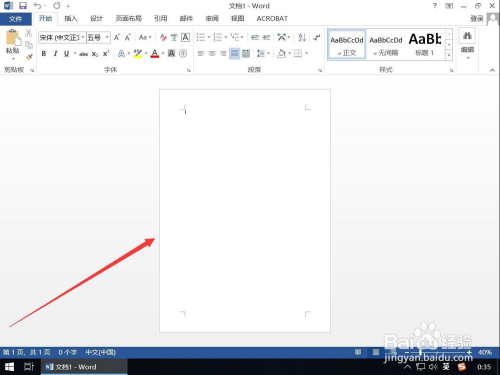This screenshot has height=375, width=500.
Task: Switch to the Page Layout tab
Action: (128, 19)
